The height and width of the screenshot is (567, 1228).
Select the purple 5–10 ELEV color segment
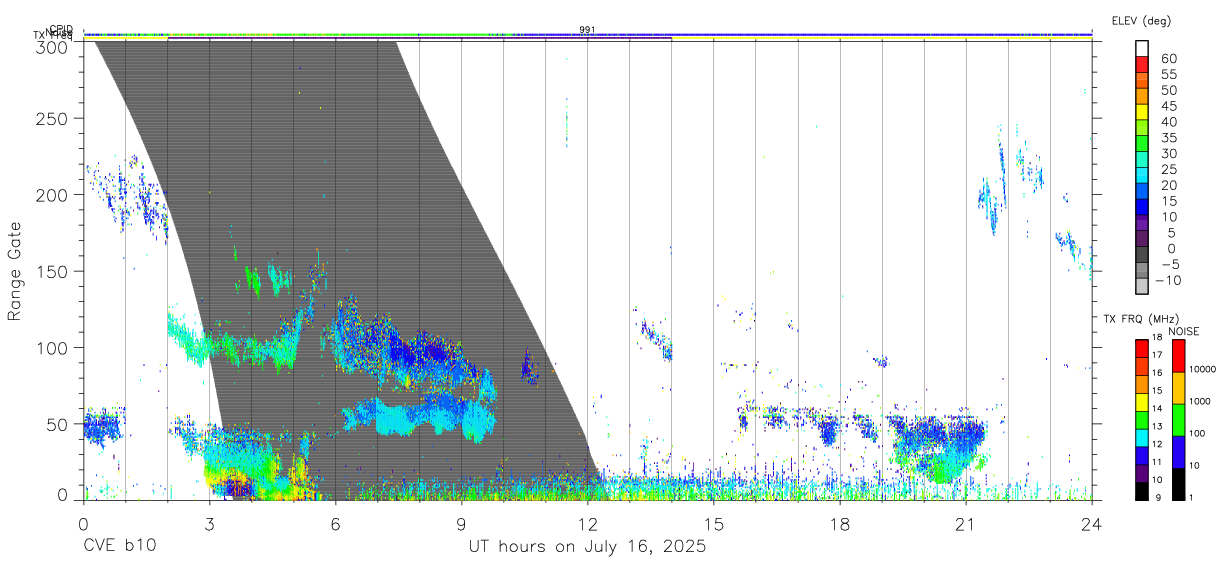tap(1142, 224)
